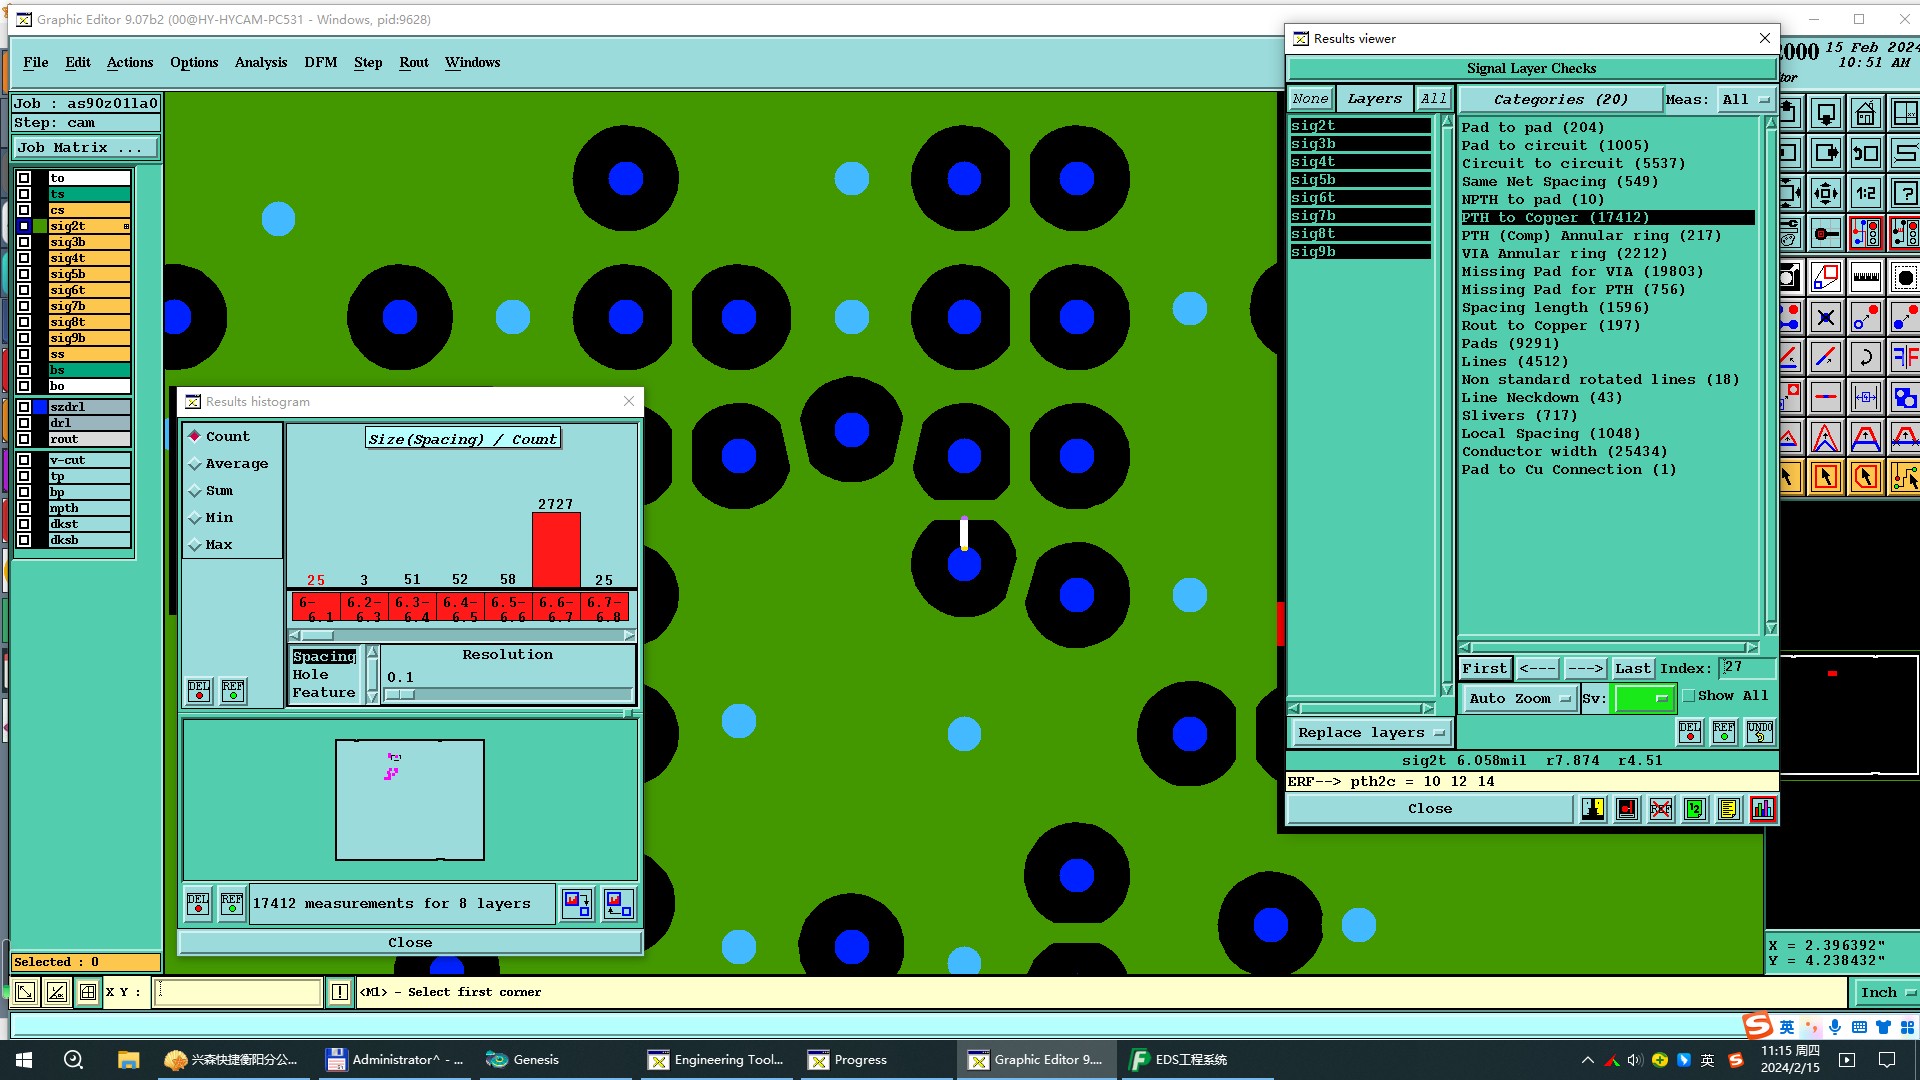Open the results histogram chart icon
1920x1080 pixels.
tap(1762, 809)
